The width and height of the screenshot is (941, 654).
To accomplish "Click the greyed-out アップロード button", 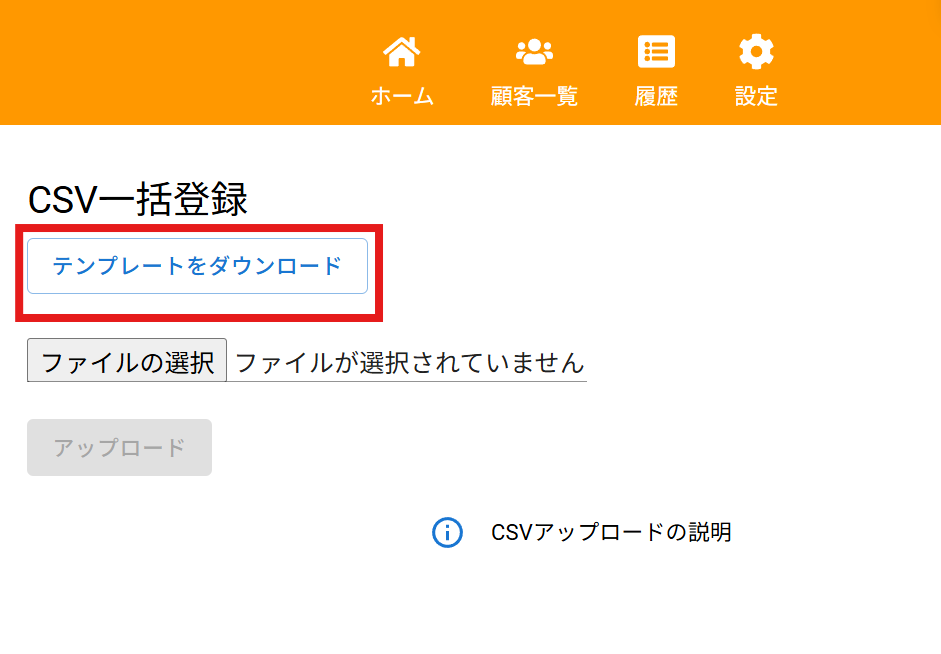I will 119,448.
